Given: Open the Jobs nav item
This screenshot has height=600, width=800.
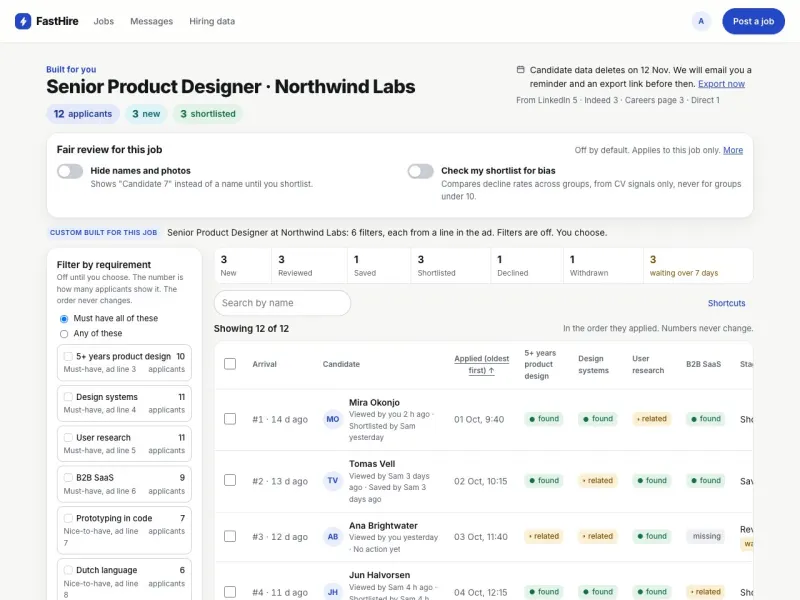Looking at the screenshot, I should click(104, 21).
